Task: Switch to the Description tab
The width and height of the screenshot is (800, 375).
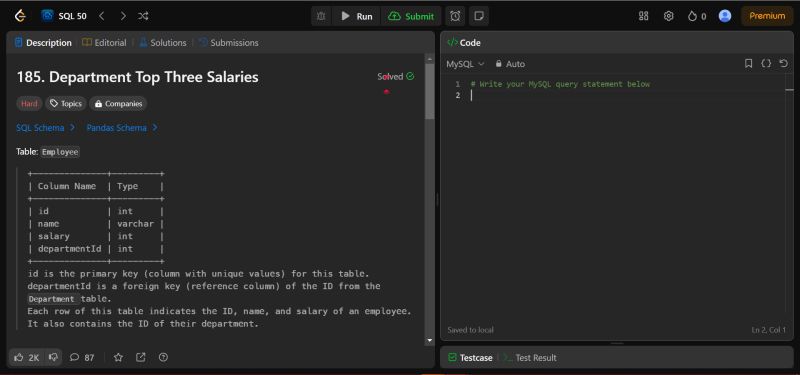Action: coord(43,43)
